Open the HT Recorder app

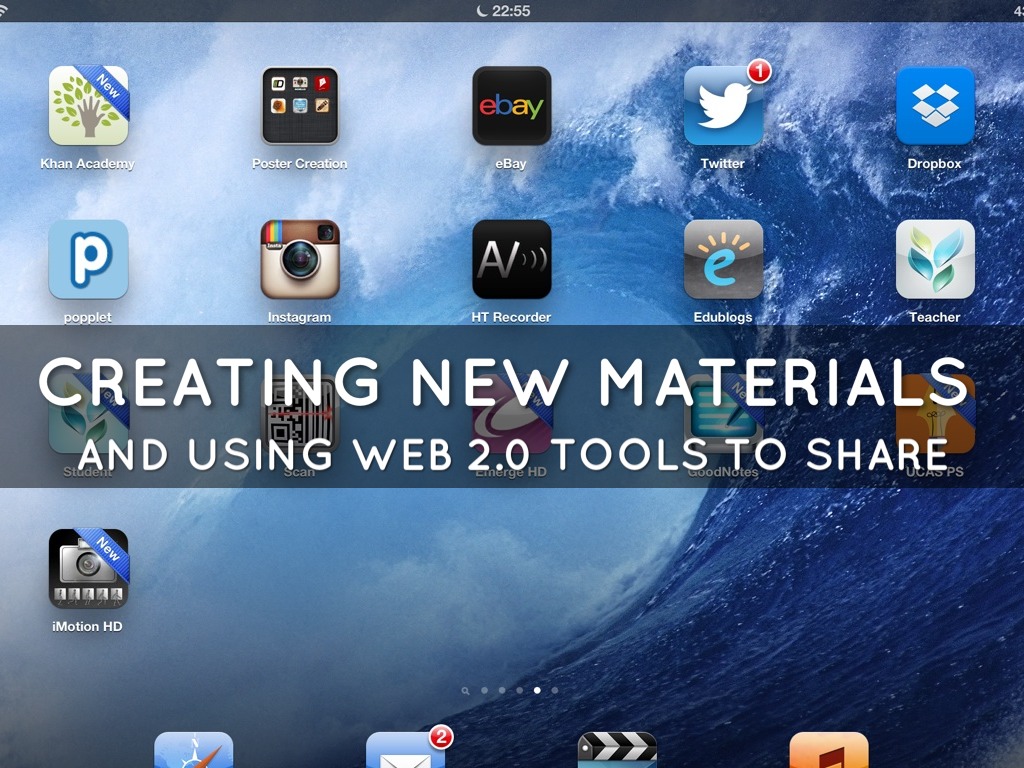(x=511, y=260)
